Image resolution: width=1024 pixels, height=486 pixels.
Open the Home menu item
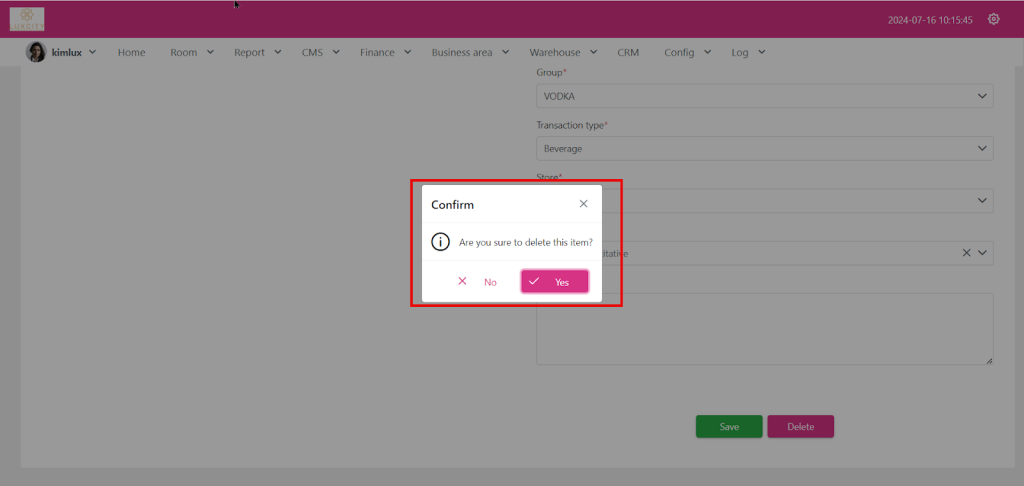click(131, 52)
